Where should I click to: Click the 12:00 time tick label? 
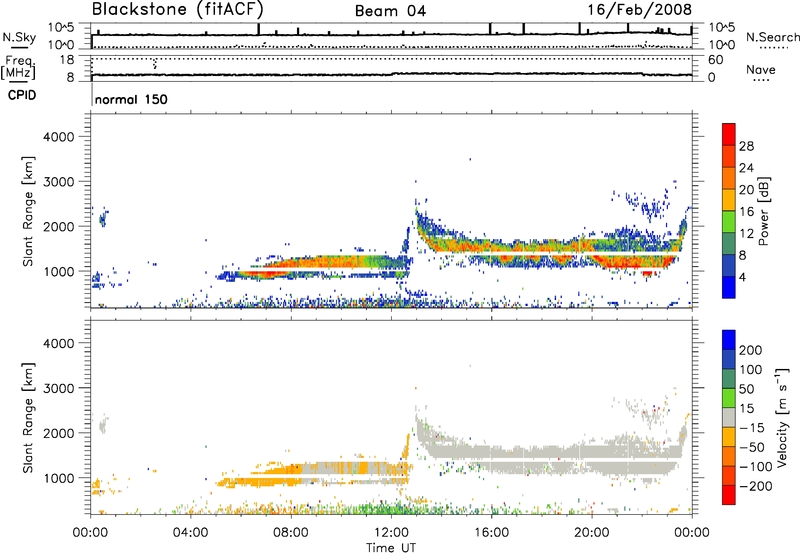[x=391, y=533]
